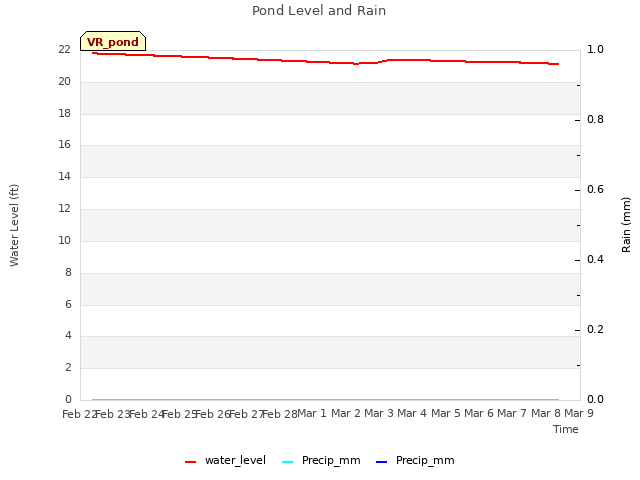Screen dimensions: 640x480
Task: Click the 0.0 tick on rain axis
Action: [595, 399]
